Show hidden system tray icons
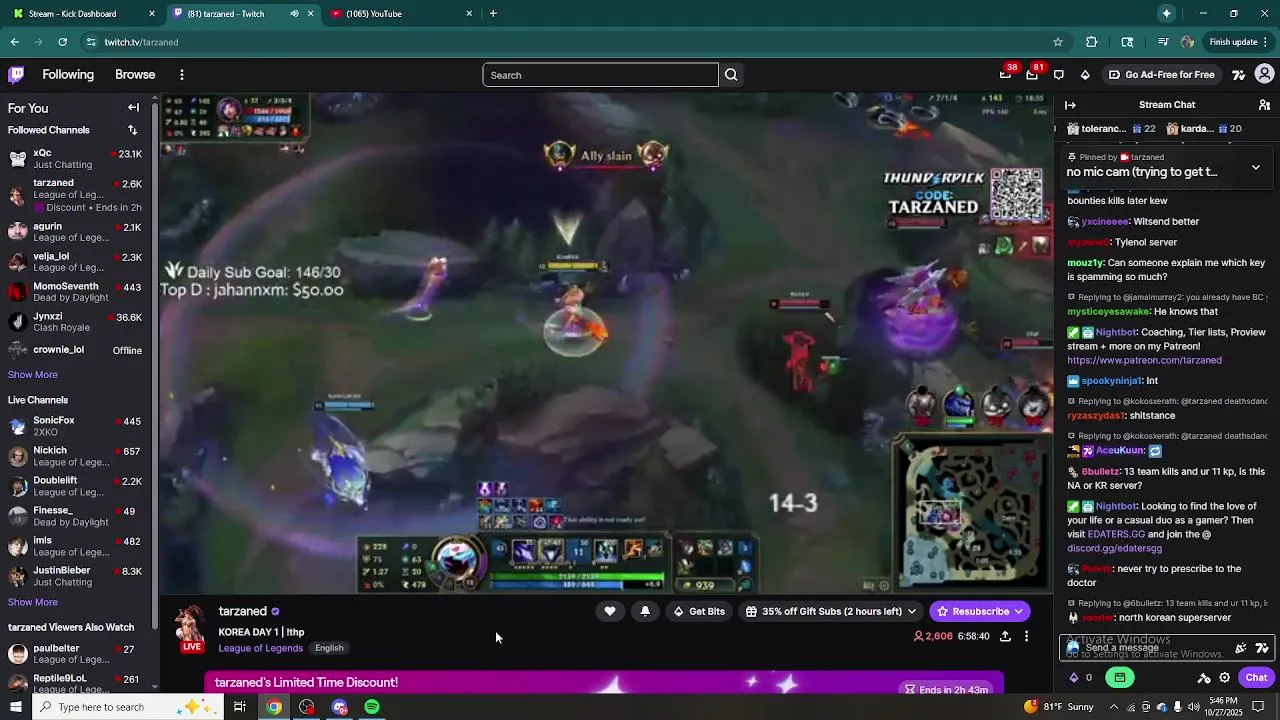The width and height of the screenshot is (1280, 720). click(1113, 707)
